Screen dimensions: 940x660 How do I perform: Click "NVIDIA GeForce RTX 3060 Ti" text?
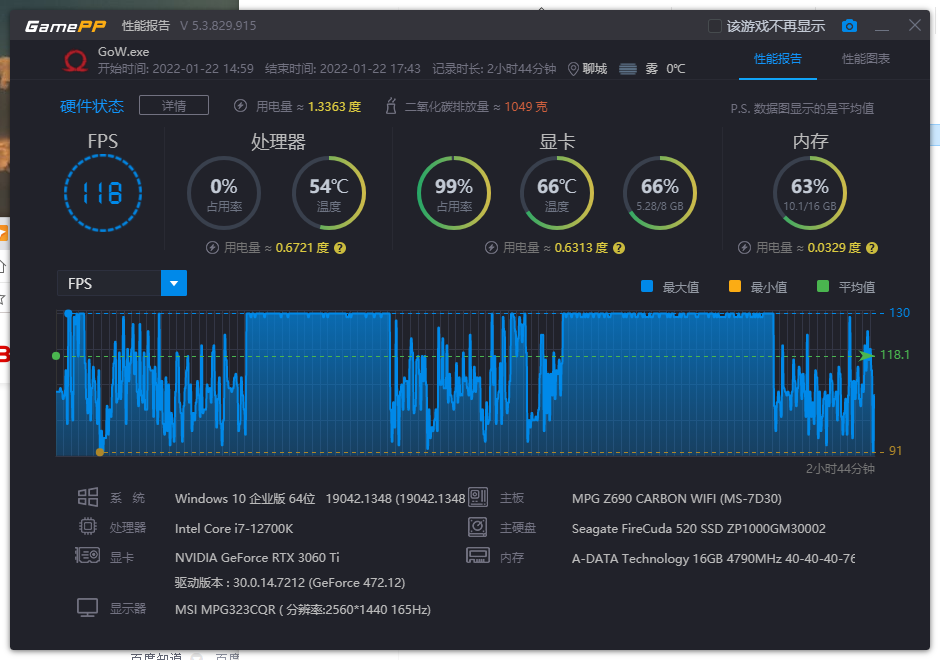click(257, 557)
